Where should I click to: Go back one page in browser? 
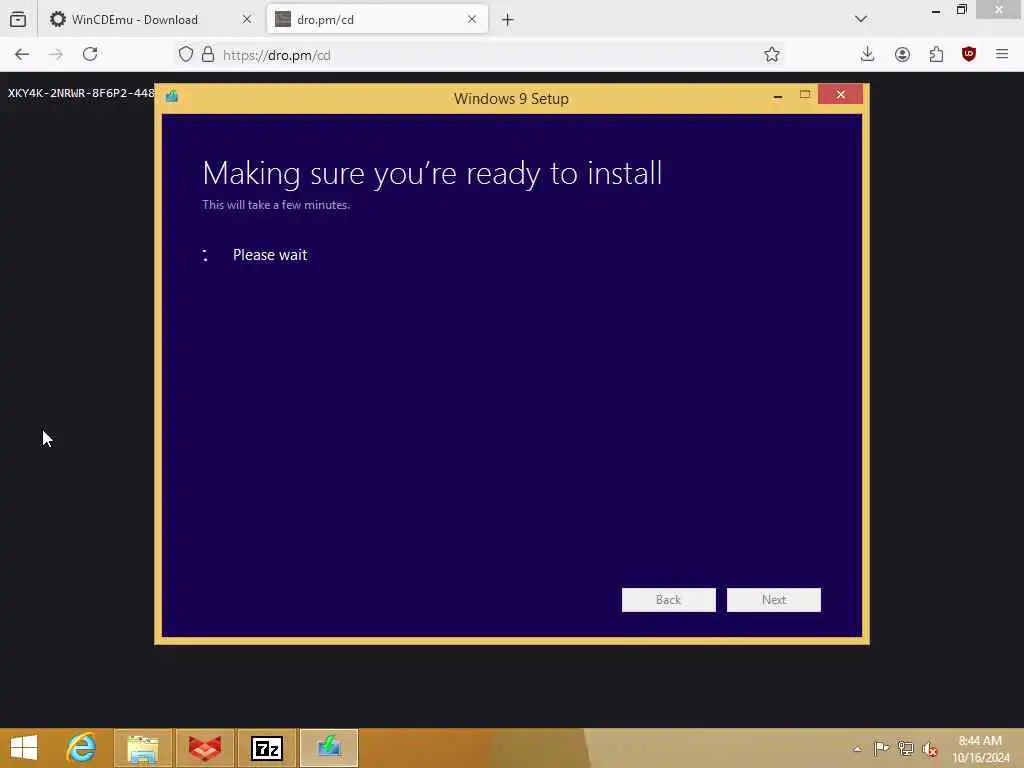(x=22, y=55)
